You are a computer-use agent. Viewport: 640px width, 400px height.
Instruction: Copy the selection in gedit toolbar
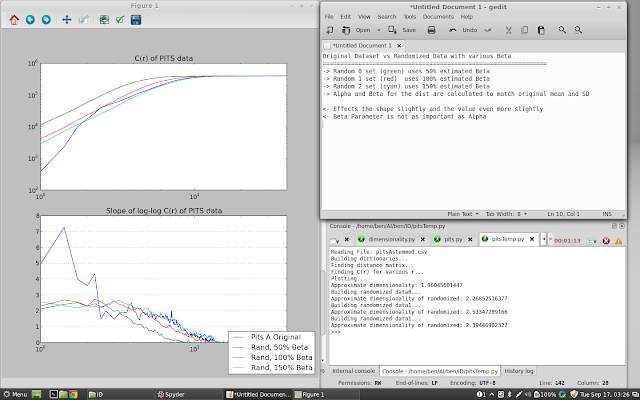click(525, 30)
